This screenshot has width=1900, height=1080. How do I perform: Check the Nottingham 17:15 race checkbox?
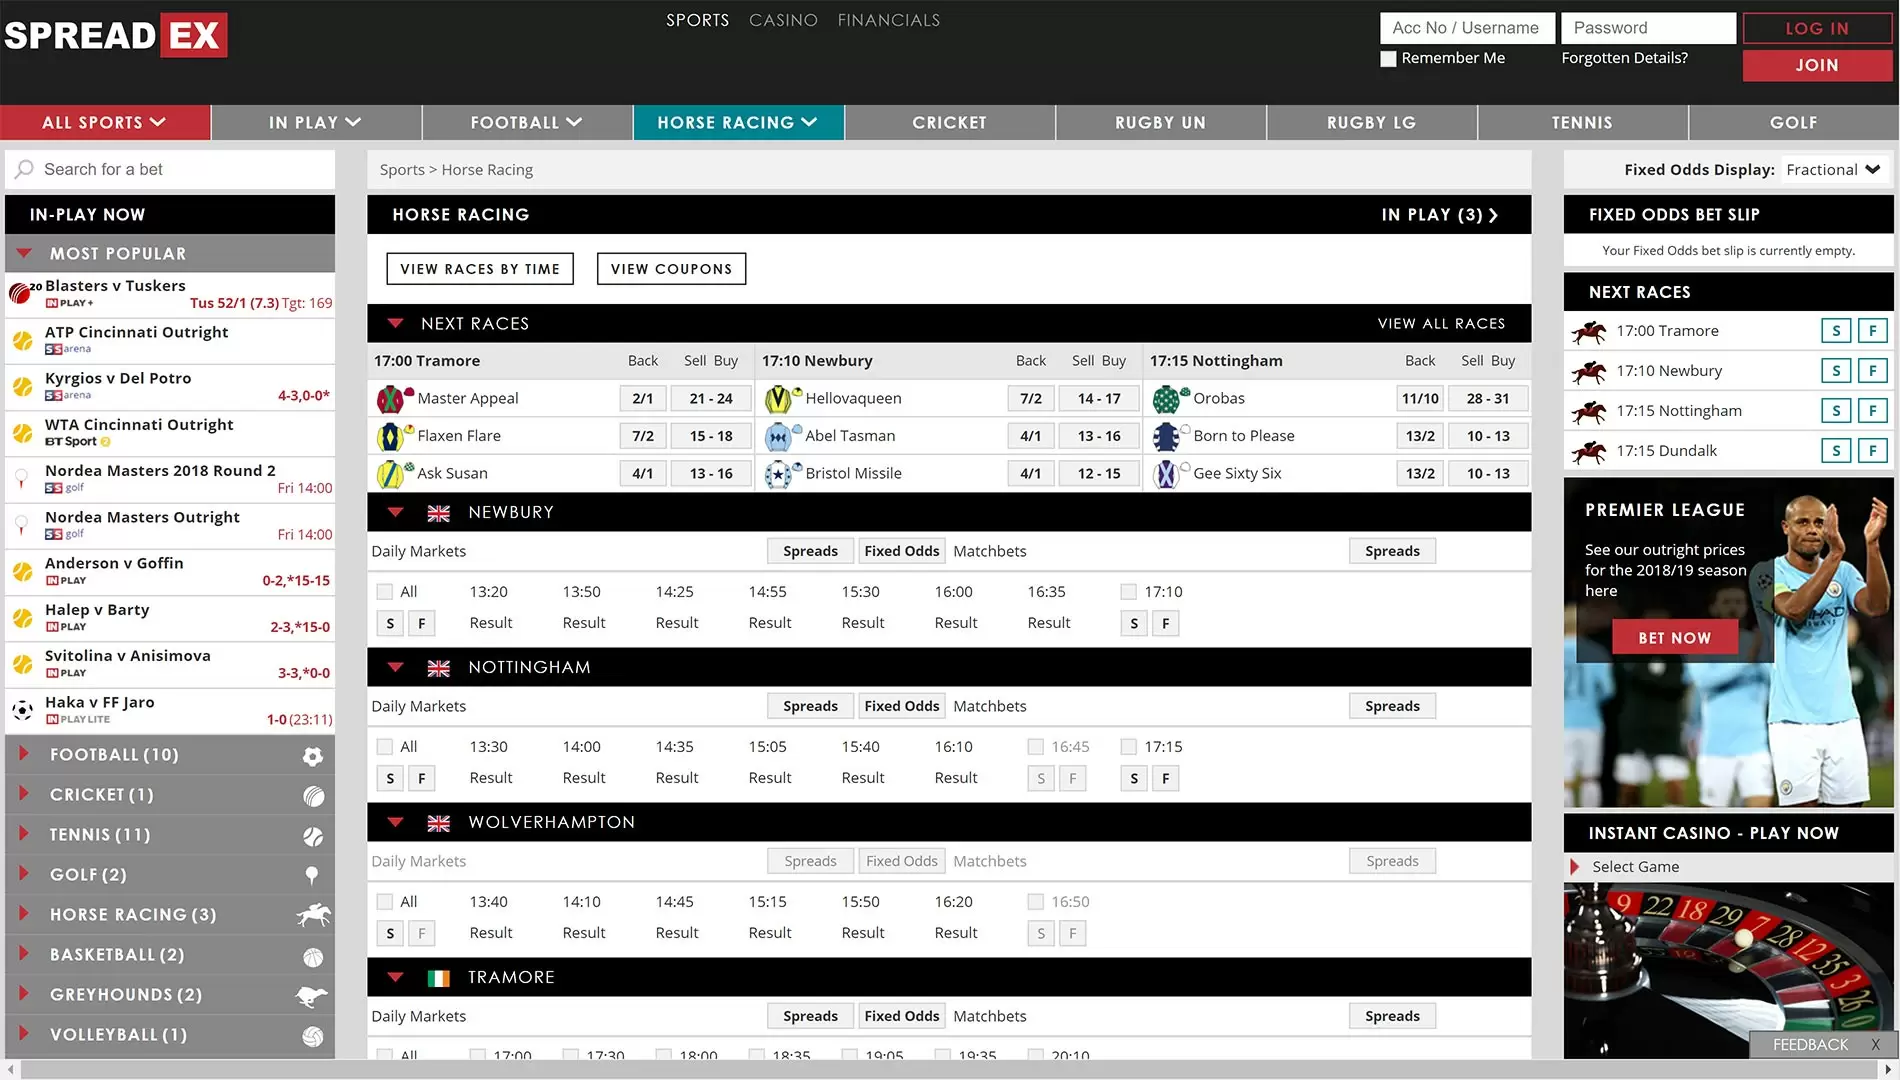1128,747
